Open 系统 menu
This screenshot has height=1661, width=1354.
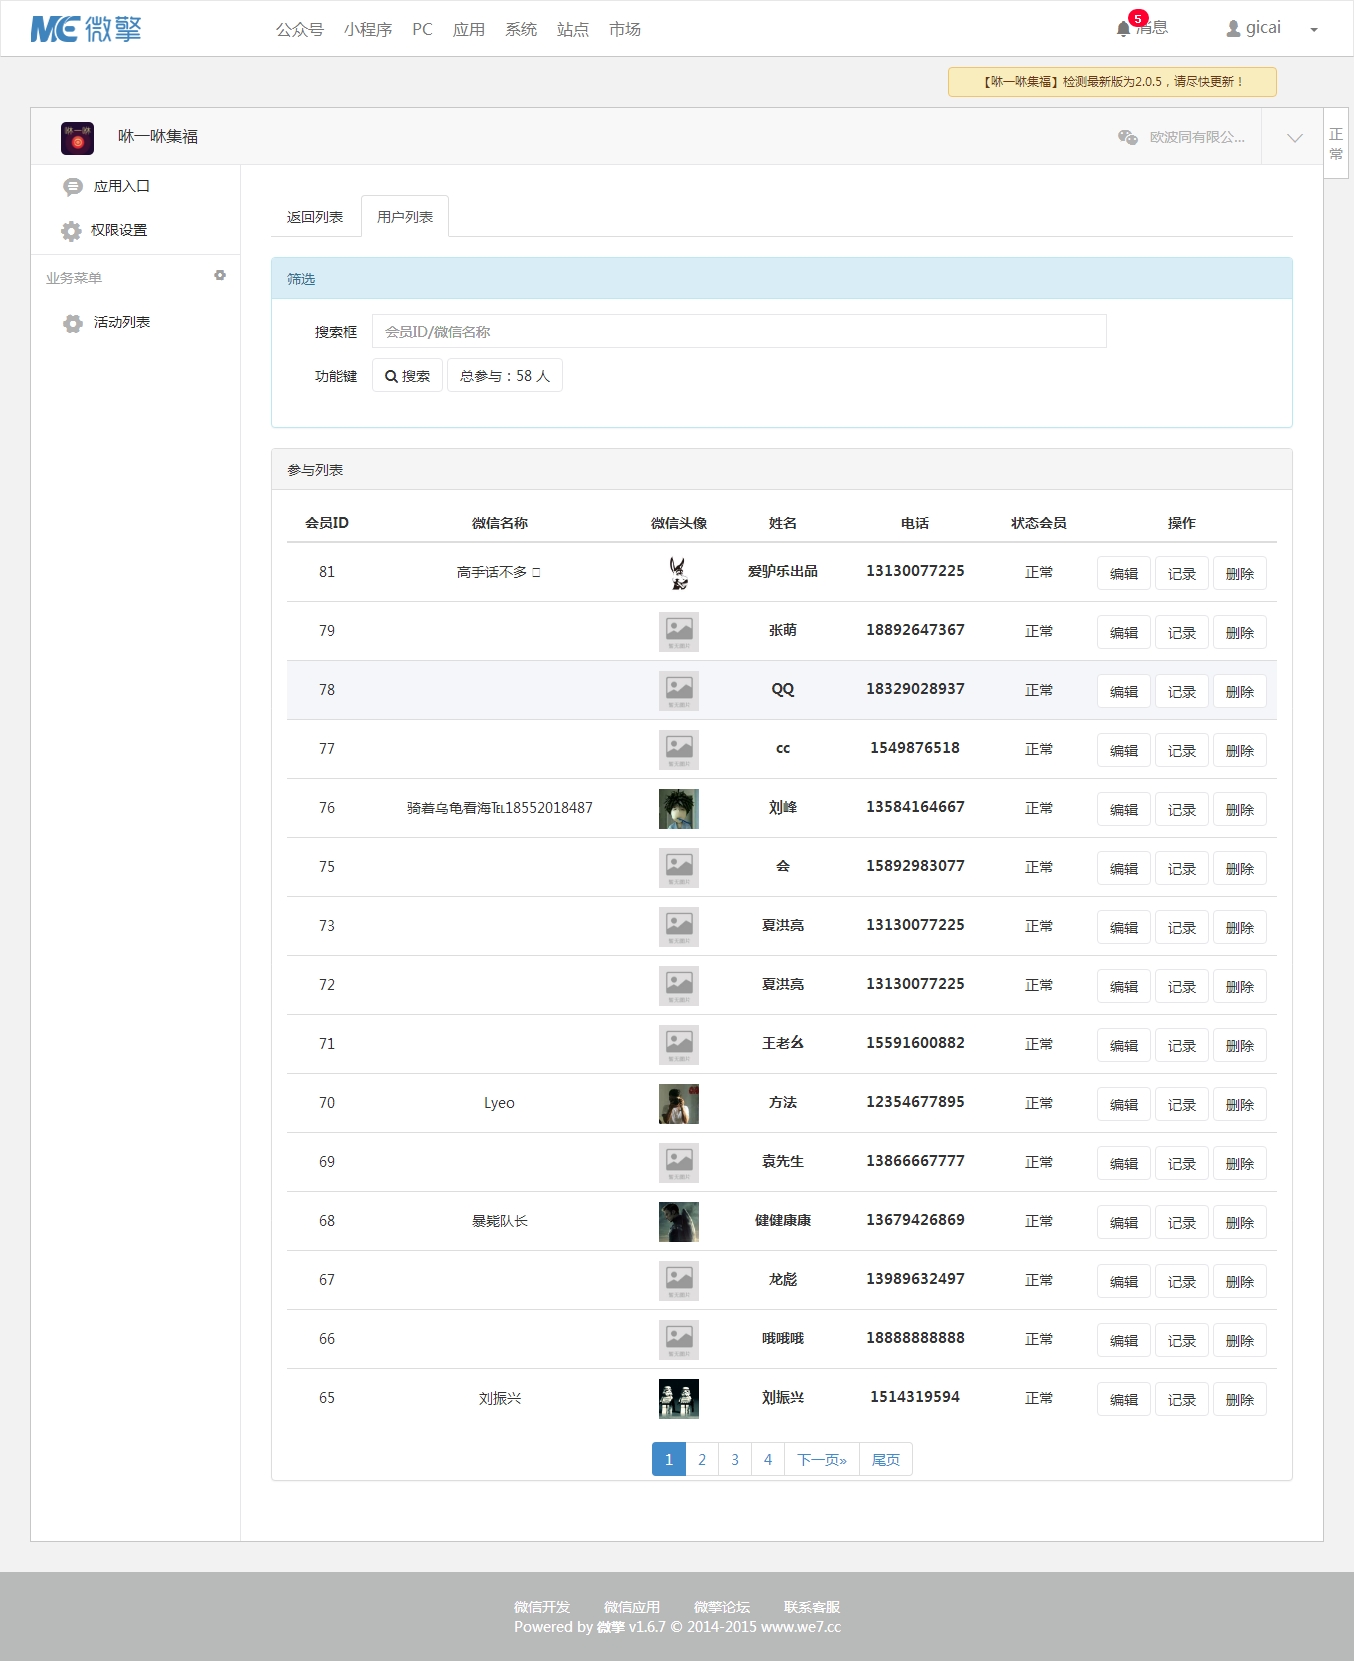[521, 30]
